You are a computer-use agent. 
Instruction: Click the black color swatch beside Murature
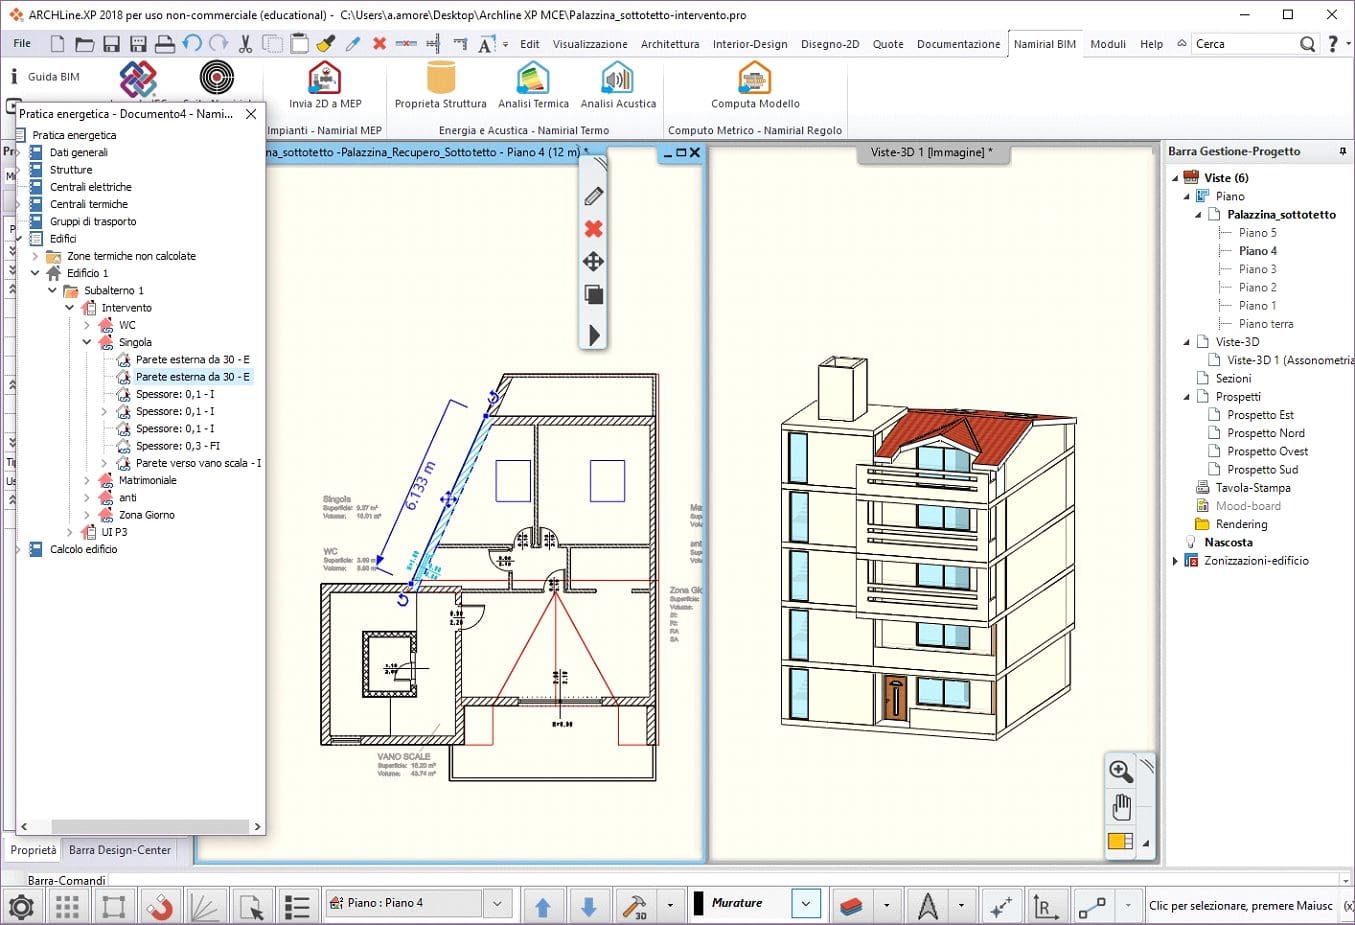[x=699, y=903]
